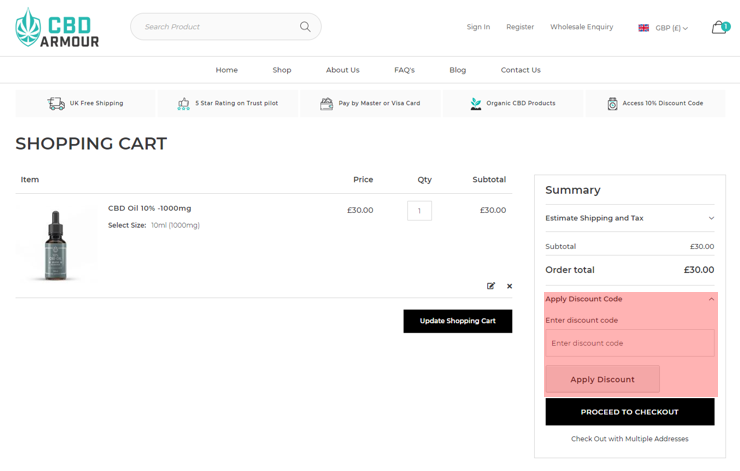
Task: Open the shopping bag cart icon
Action: tap(719, 27)
